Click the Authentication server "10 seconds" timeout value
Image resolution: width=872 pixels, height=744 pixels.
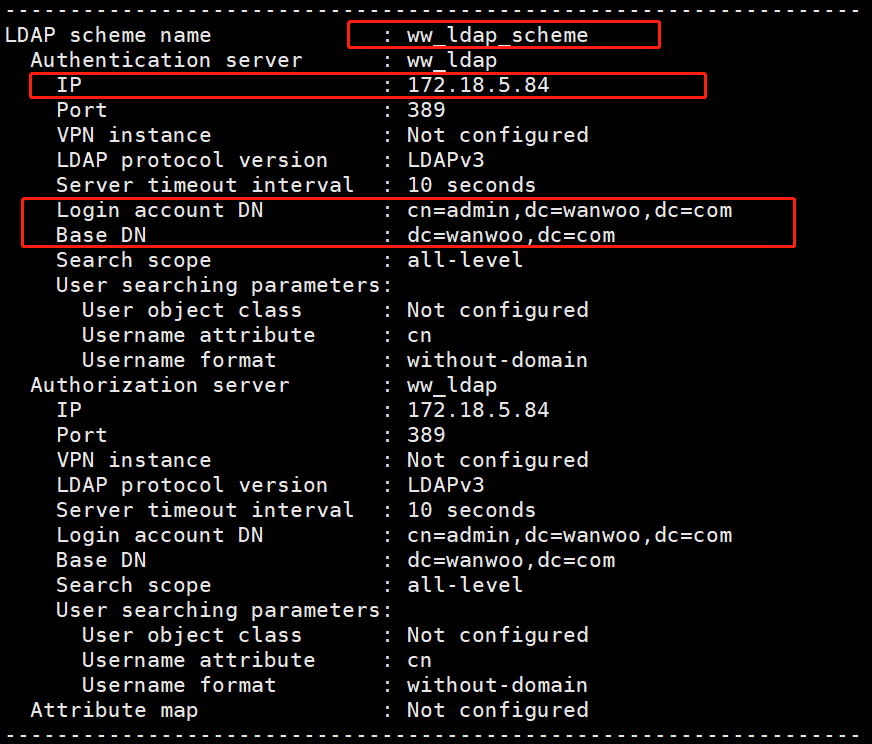point(471,185)
